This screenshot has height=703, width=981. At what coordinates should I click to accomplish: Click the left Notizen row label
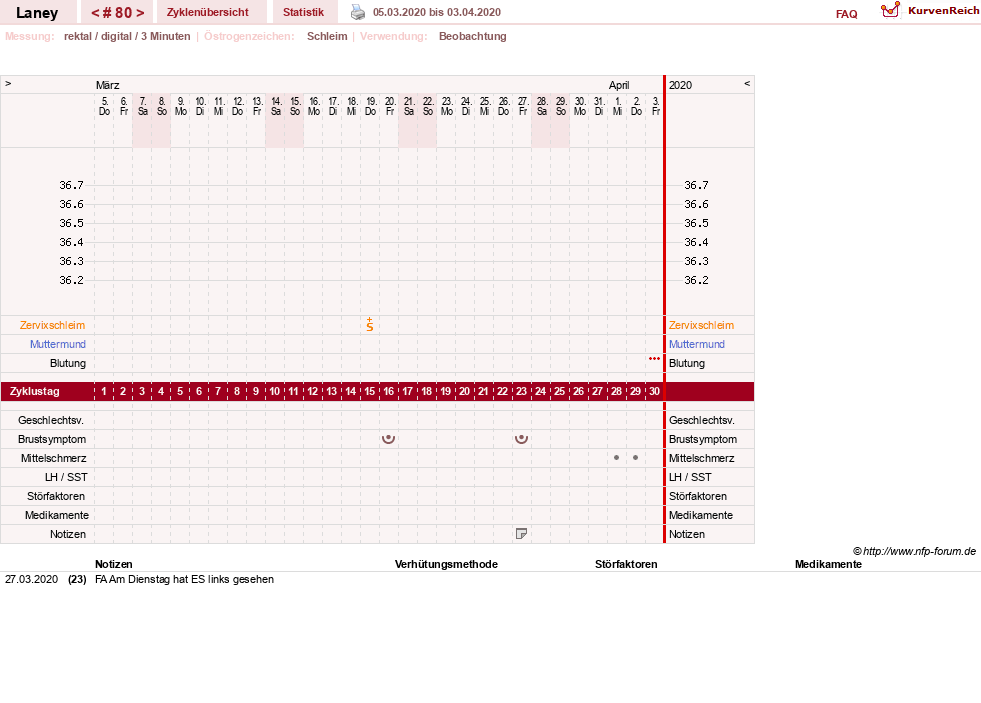pos(68,534)
